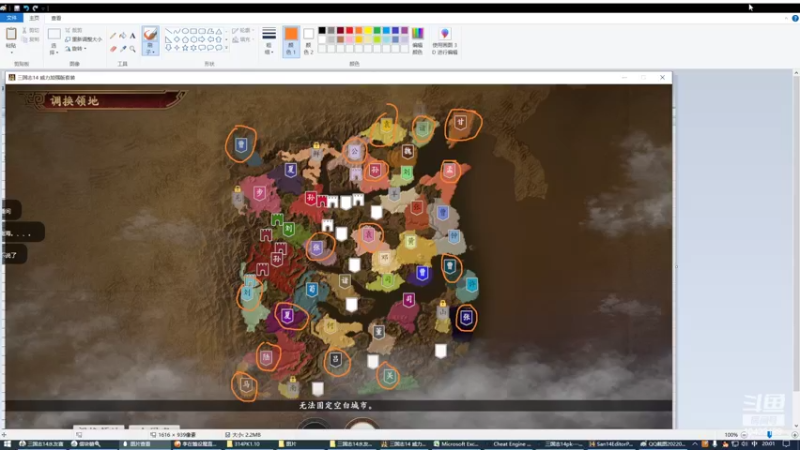Switch to the View (查看) ribbon tab
The image size is (800, 450).
tap(56, 18)
